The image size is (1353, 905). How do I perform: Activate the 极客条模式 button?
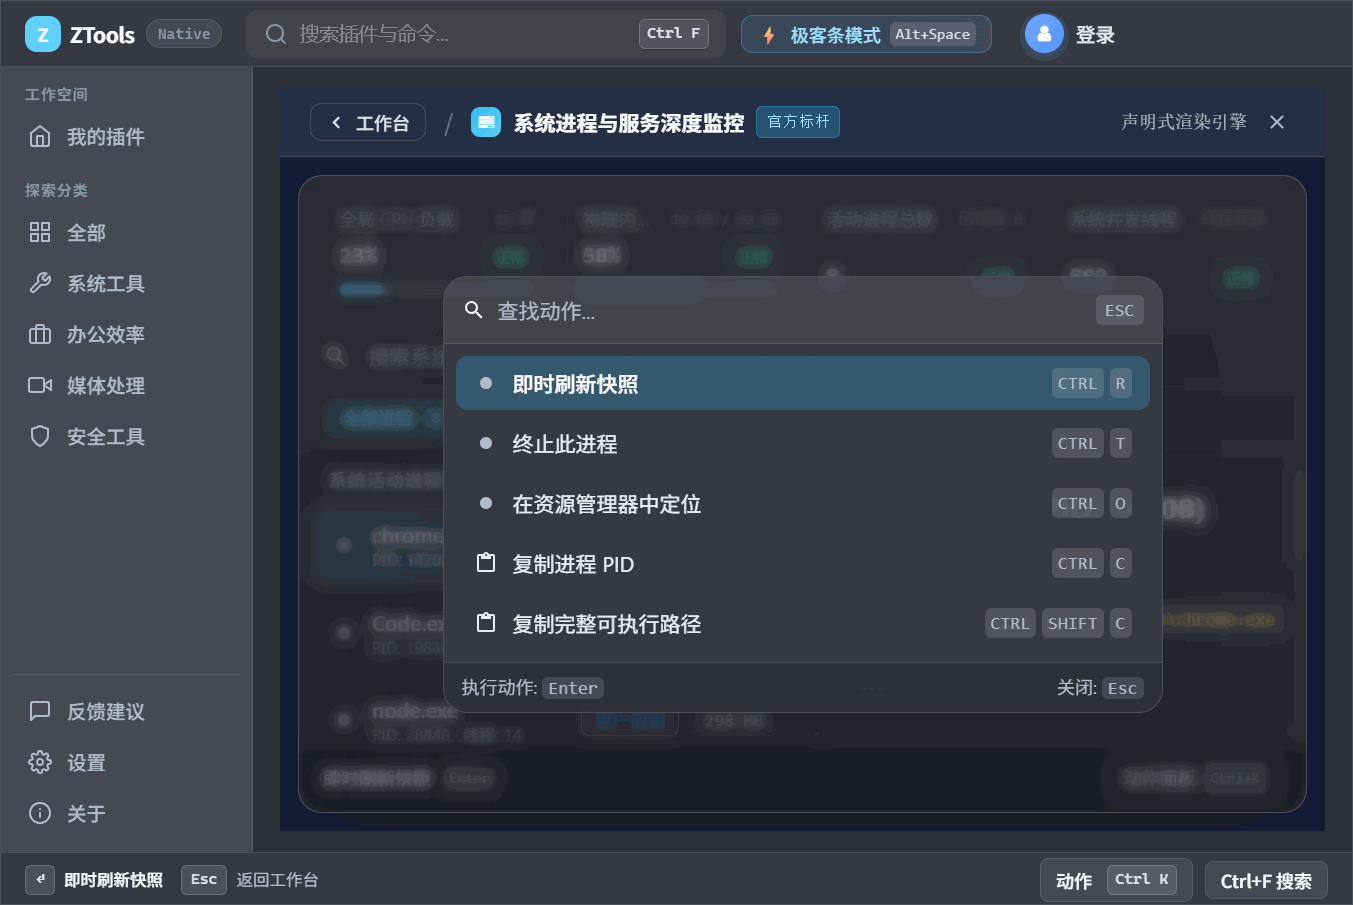pos(866,34)
